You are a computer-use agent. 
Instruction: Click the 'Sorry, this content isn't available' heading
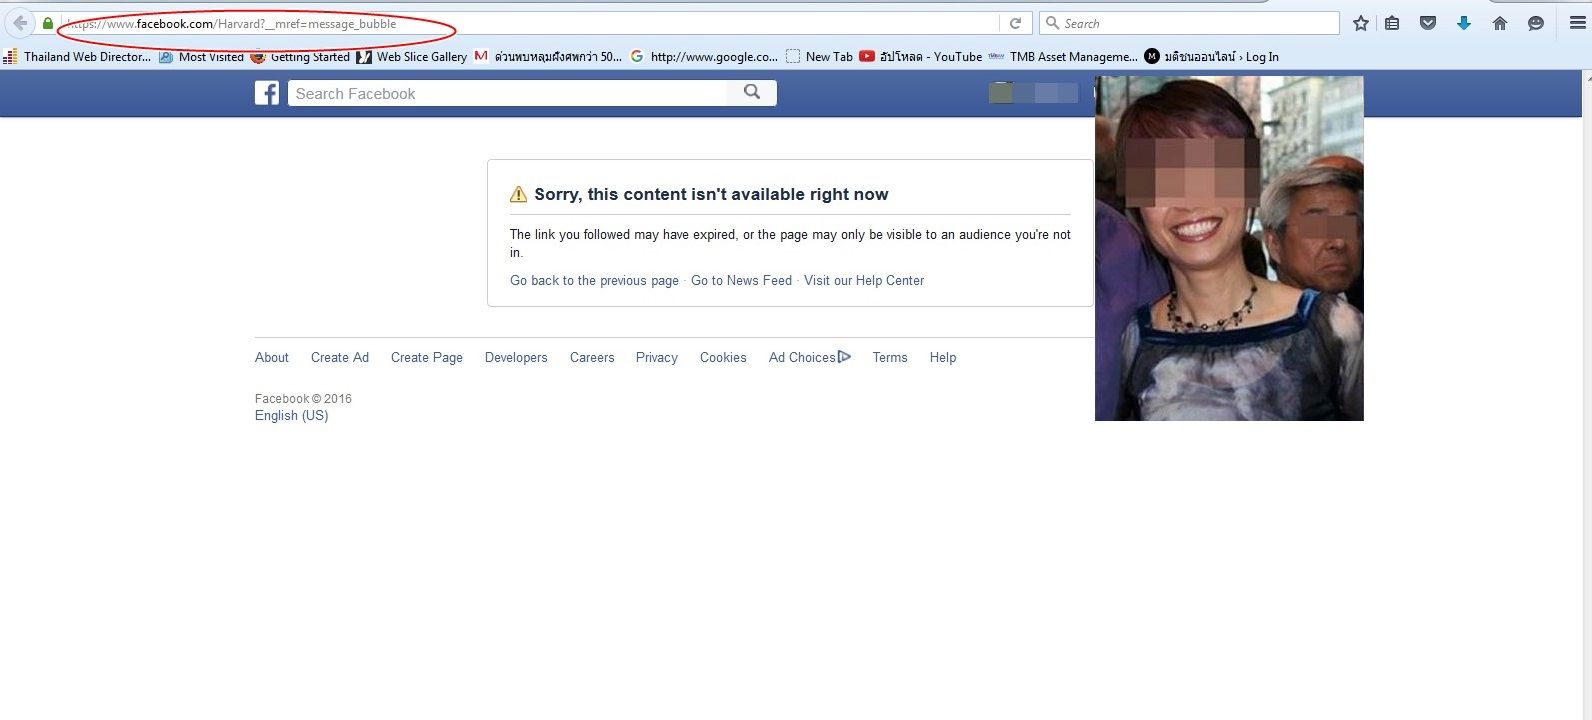(711, 194)
